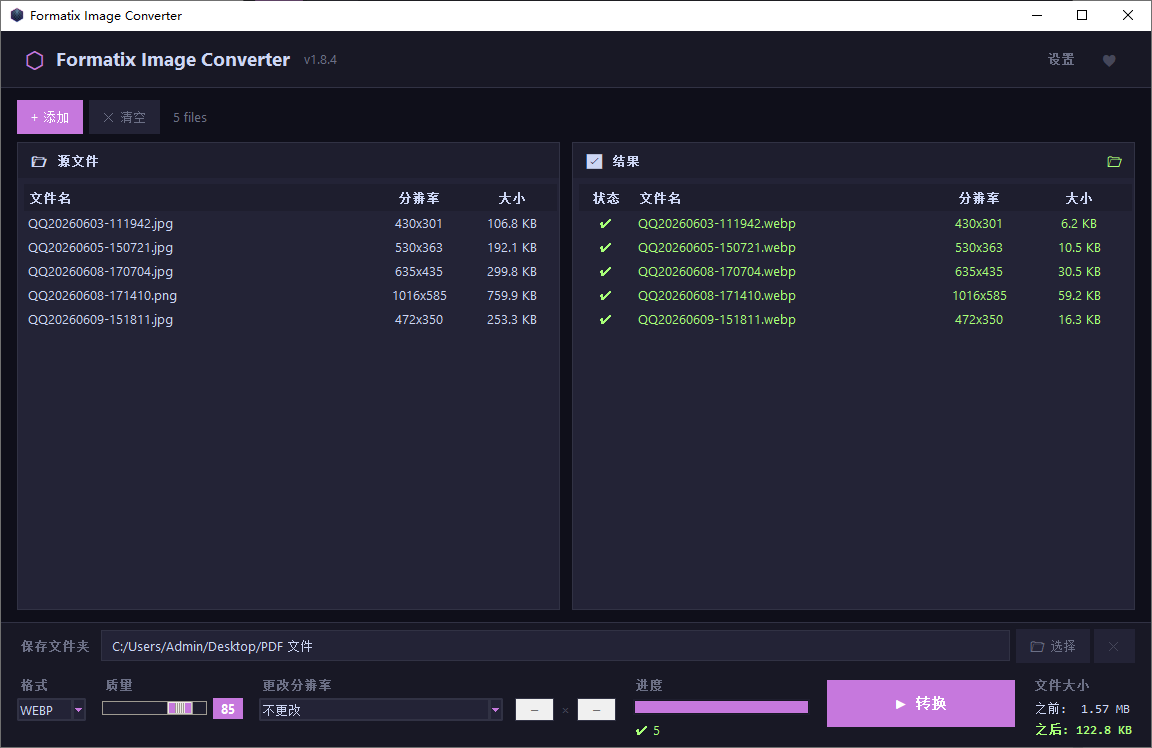Screen dimensions: 1152x748
Task: Click the resolution height input box
Action: coord(597,710)
